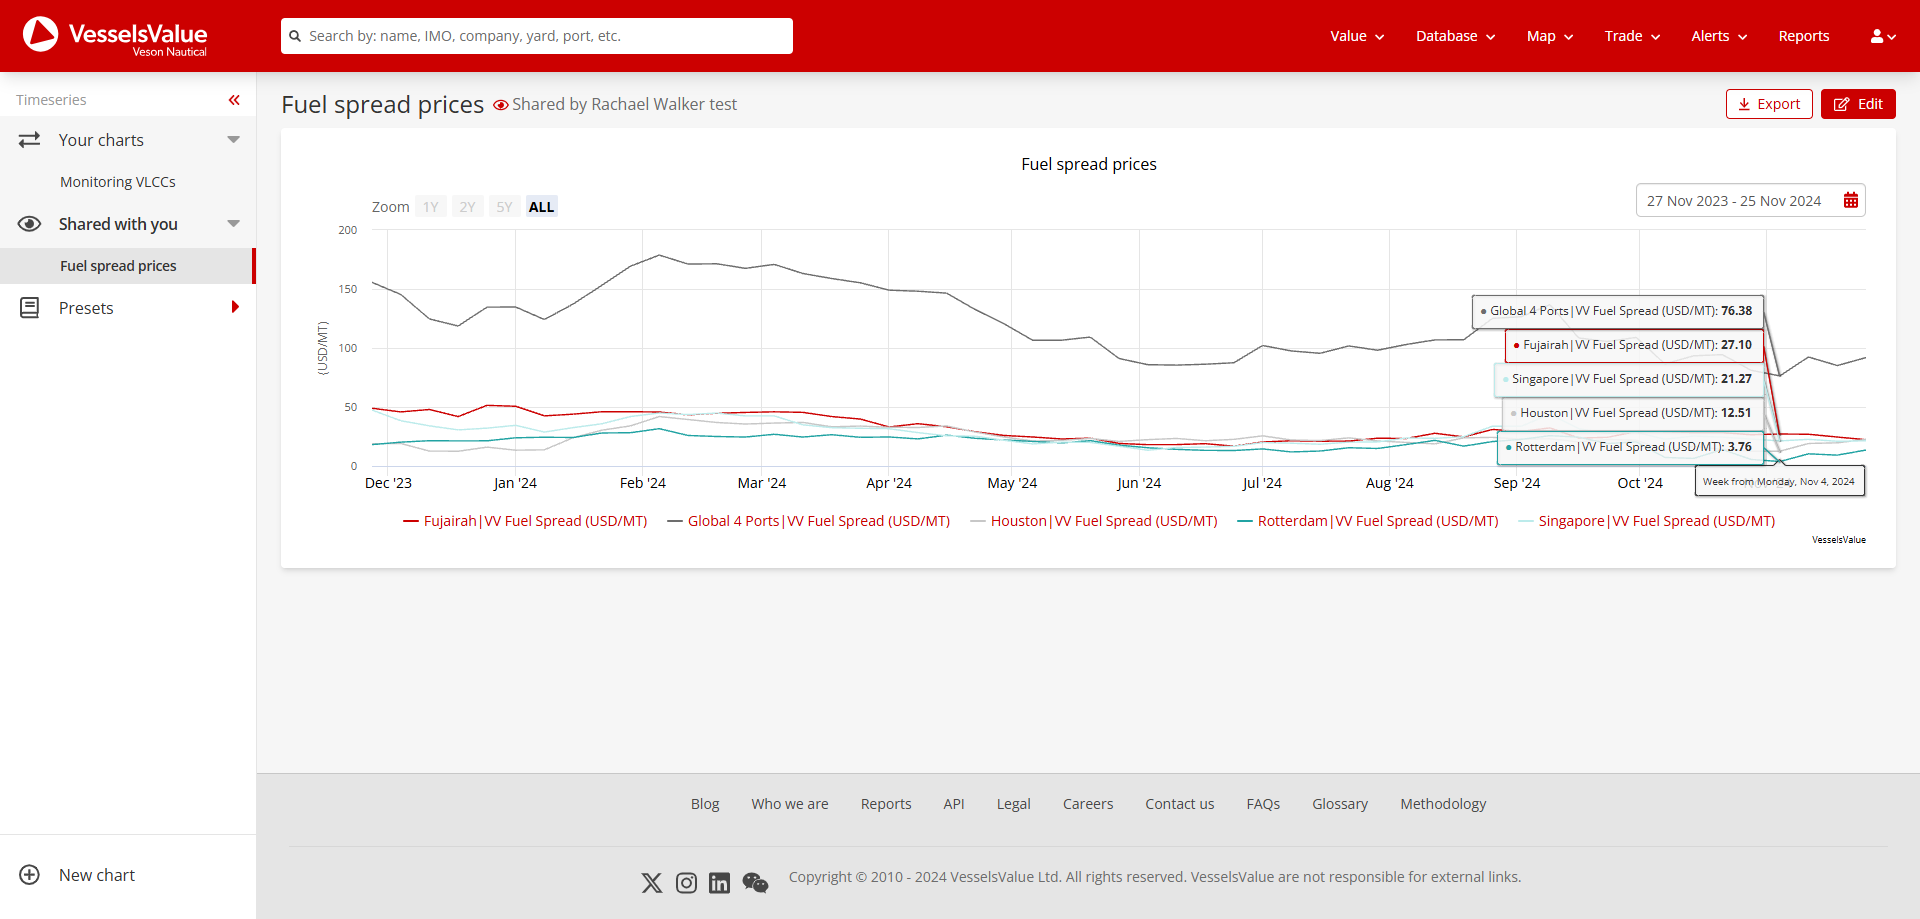Hide the Houston fuel spread line via legend
Viewport: 1920px width, 919px height.
[x=1095, y=520]
